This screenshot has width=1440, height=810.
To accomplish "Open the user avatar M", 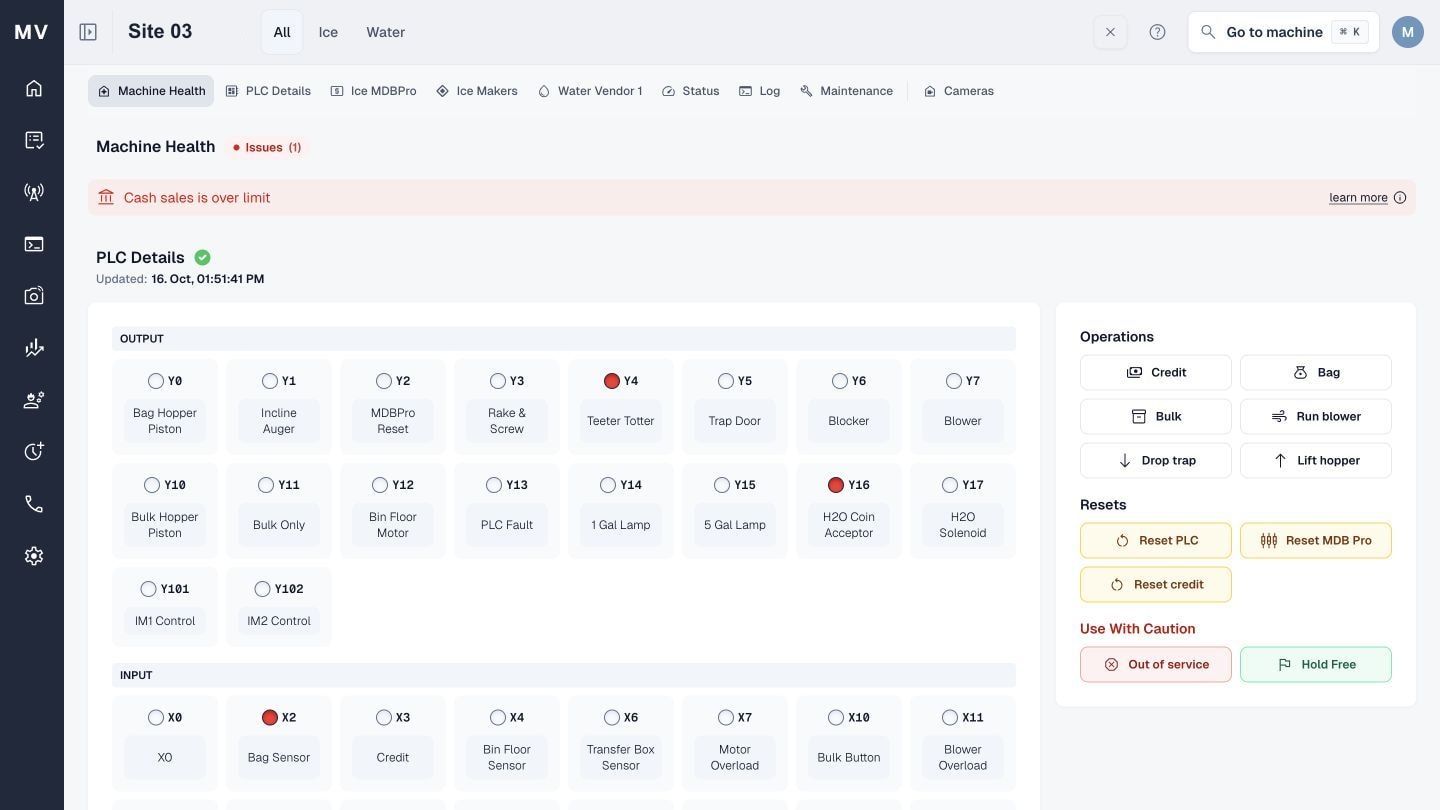I will click(1408, 32).
